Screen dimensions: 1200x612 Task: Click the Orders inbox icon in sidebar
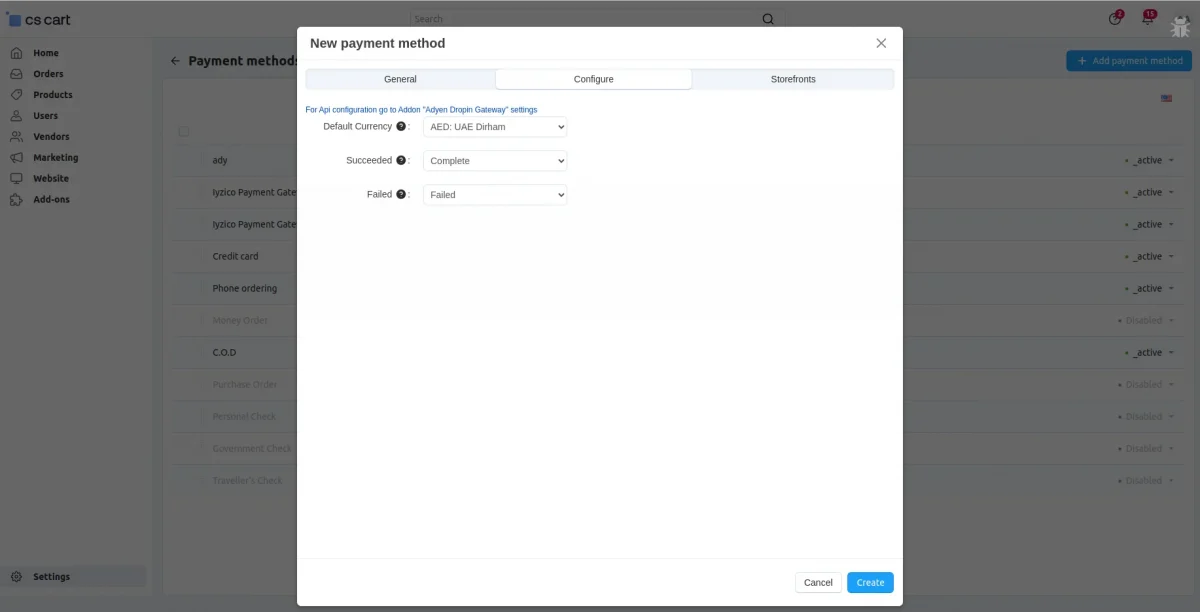[x=16, y=74]
